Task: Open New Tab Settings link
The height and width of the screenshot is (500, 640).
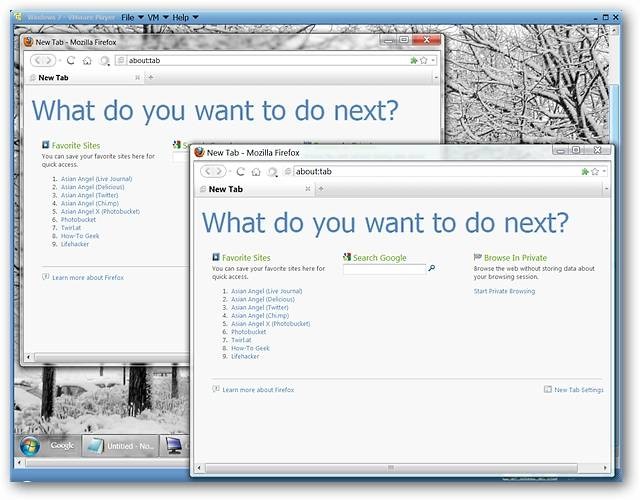Action: 578,390
